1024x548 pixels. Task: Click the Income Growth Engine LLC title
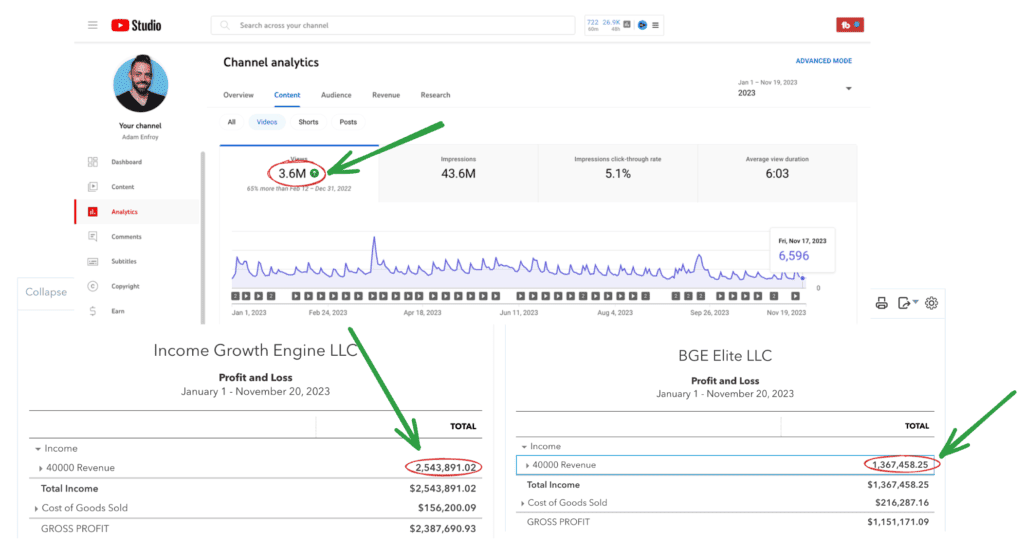pyautogui.click(x=255, y=351)
